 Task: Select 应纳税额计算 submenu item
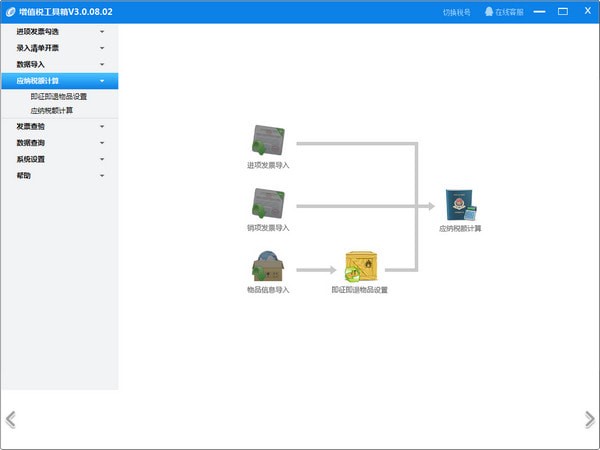52,110
